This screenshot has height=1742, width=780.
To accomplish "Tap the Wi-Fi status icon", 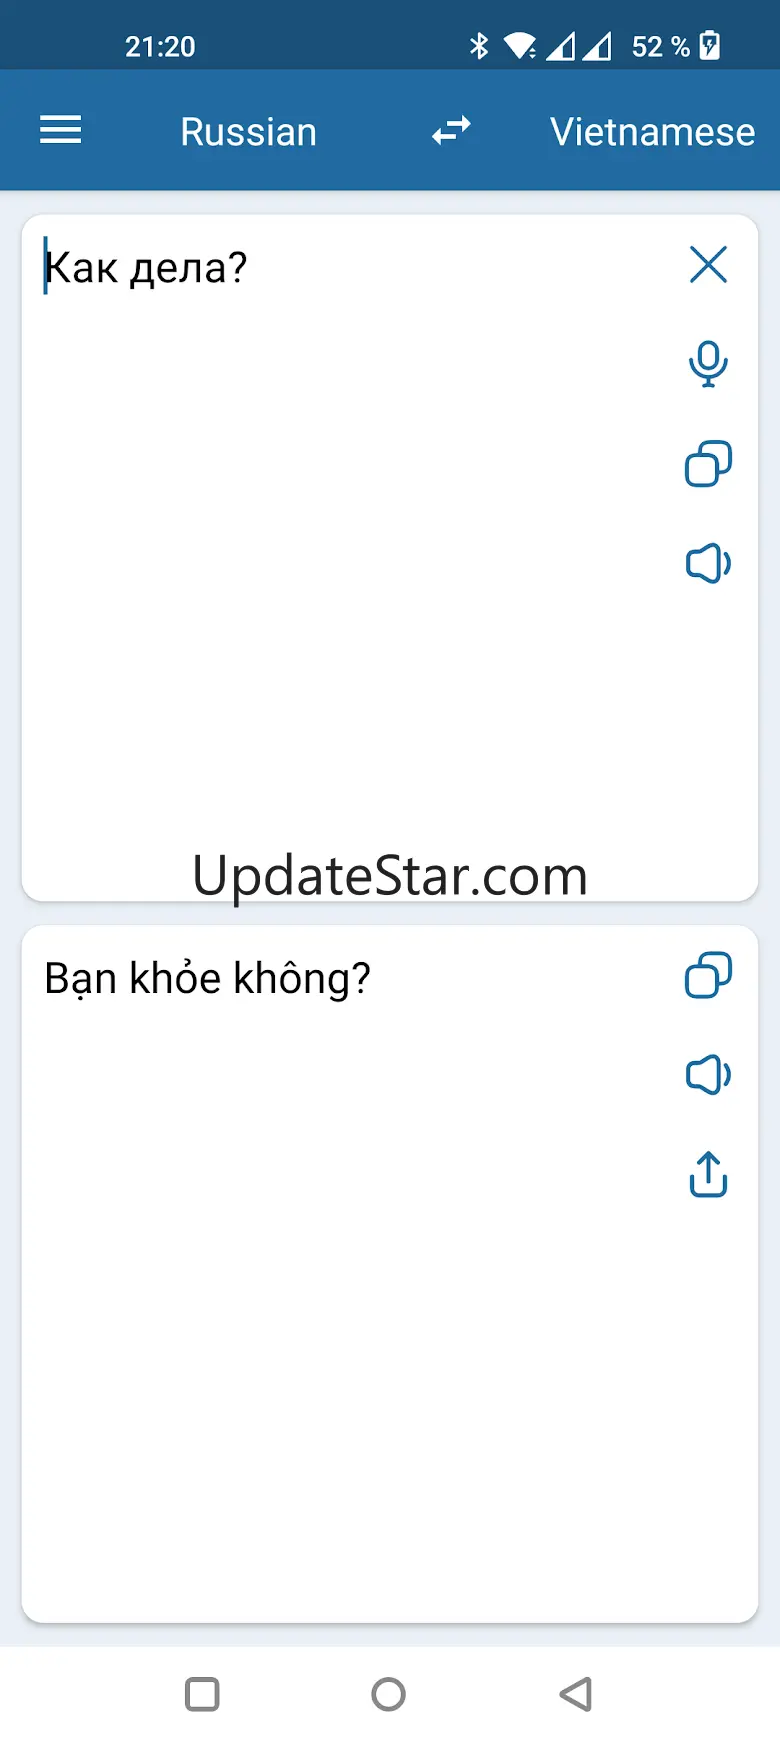I will (x=520, y=46).
